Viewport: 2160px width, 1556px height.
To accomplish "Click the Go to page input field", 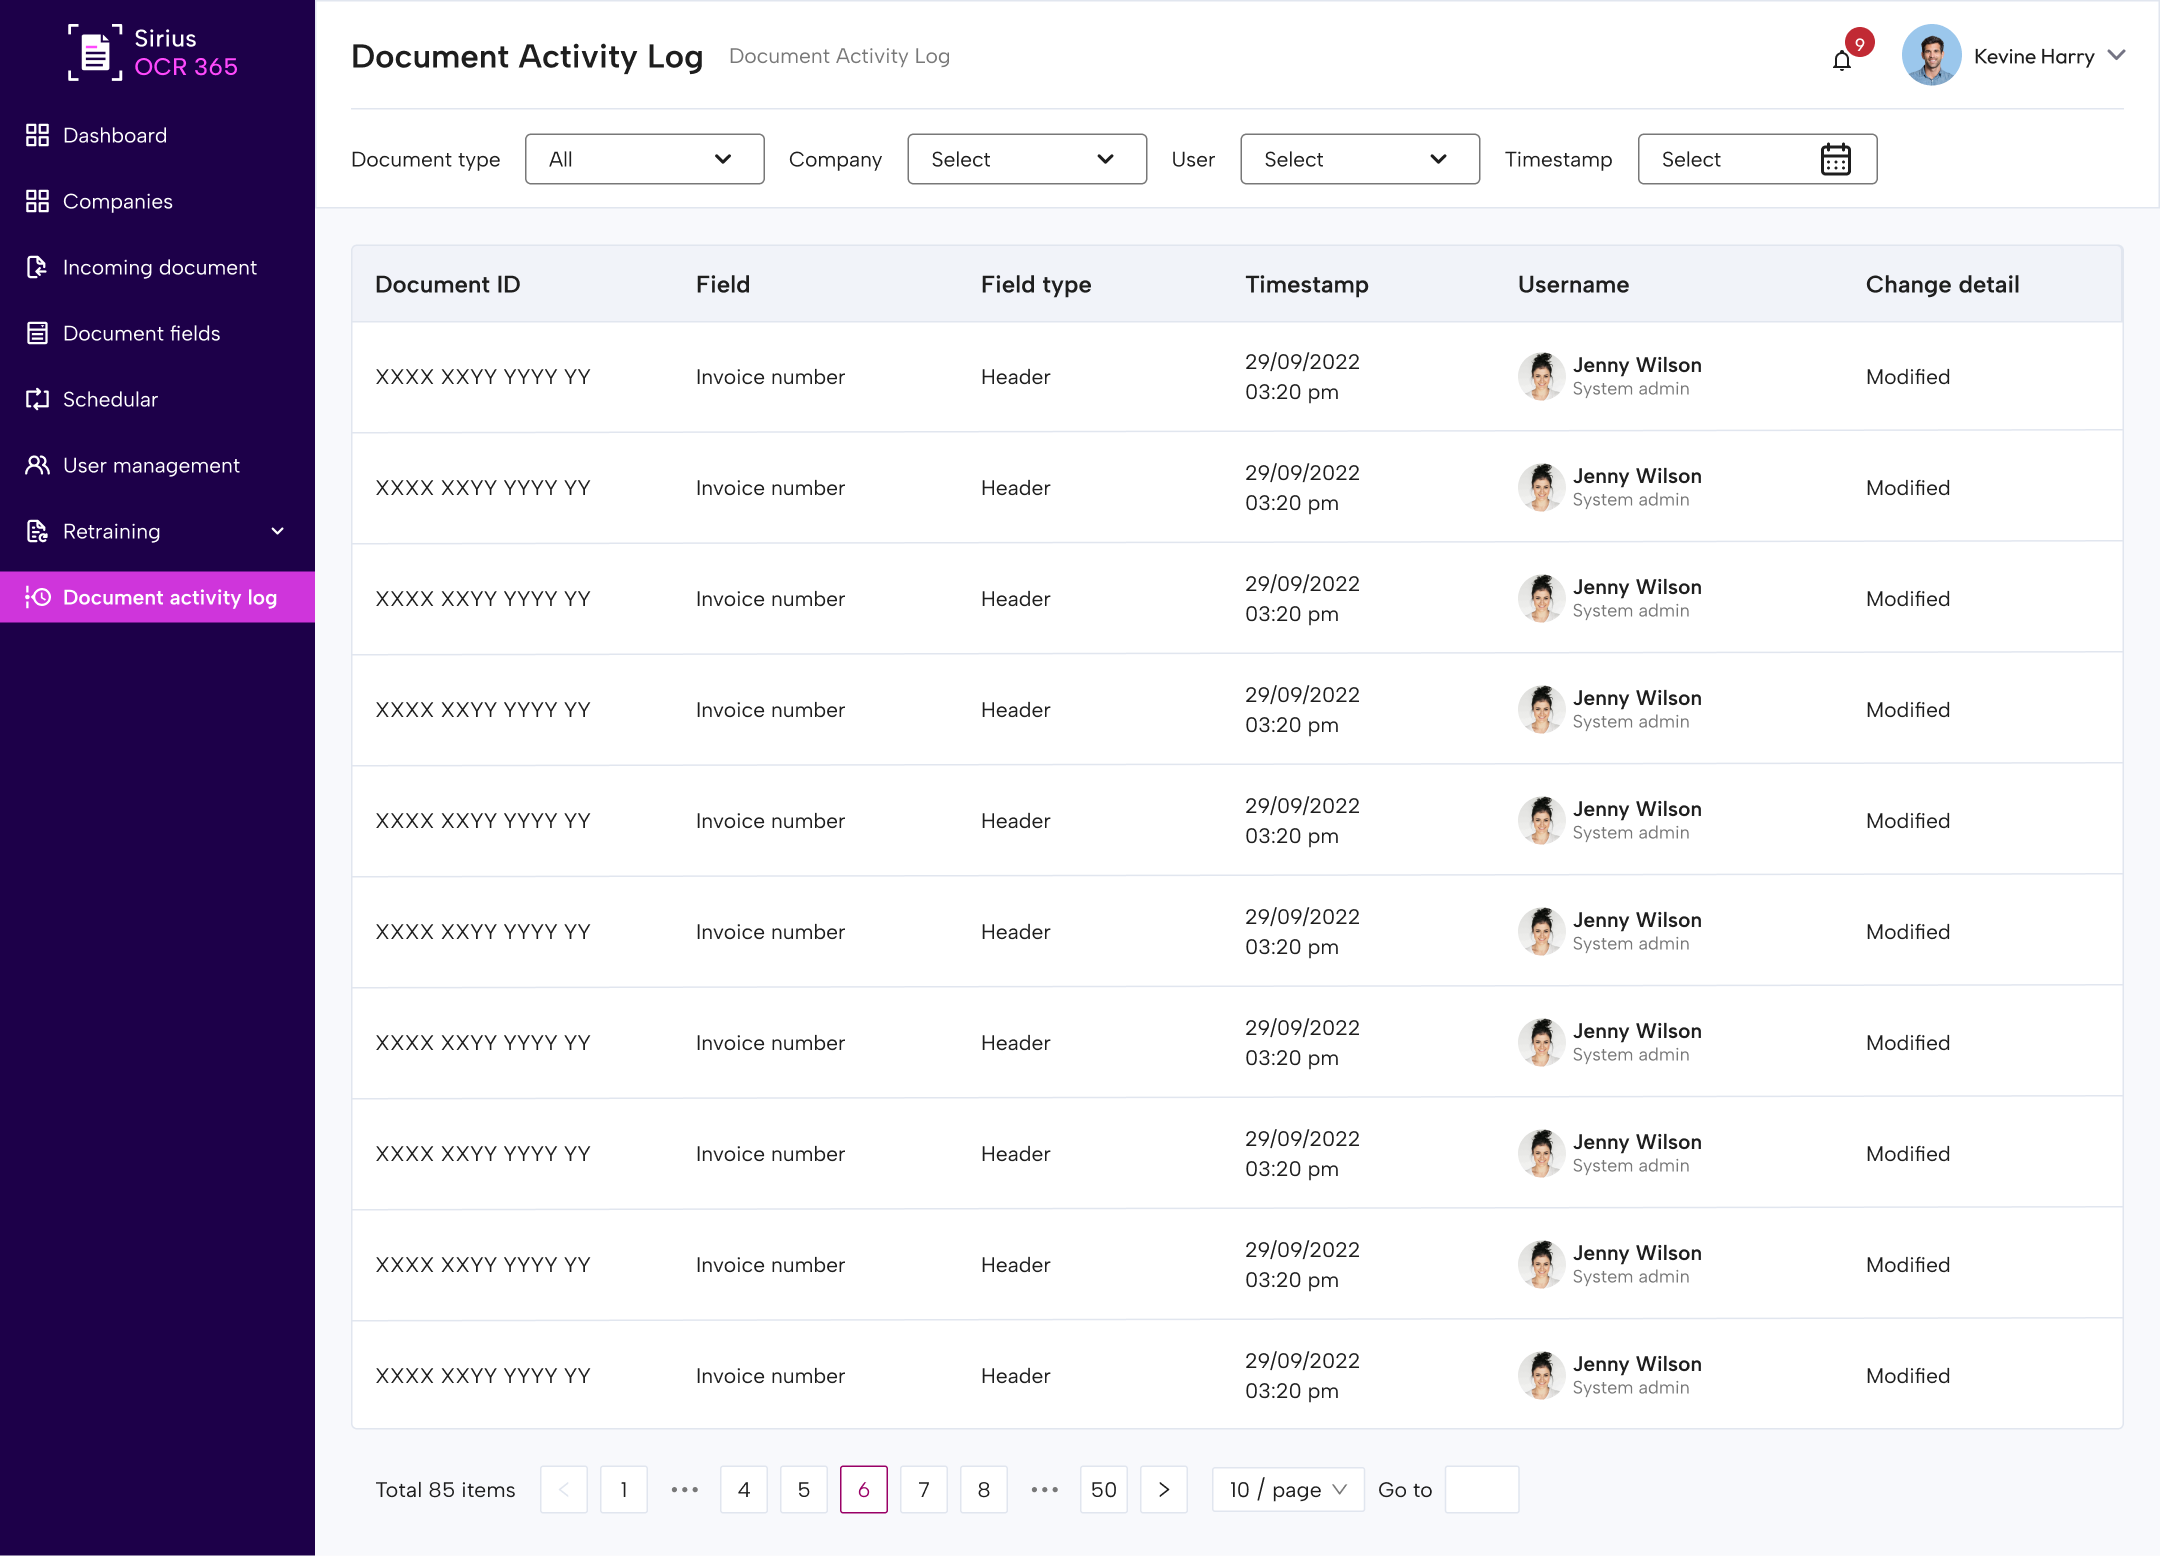I will pyautogui.click(x=1481, y=1490).
